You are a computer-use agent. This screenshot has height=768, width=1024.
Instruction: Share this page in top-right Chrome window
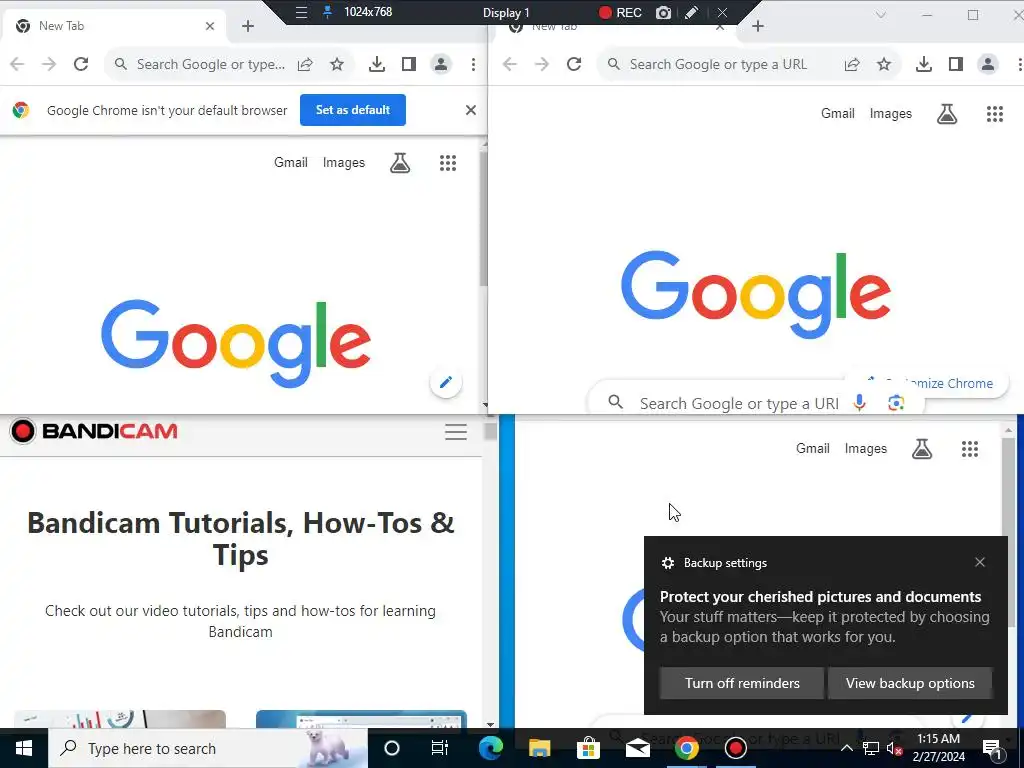coord(852,64)
